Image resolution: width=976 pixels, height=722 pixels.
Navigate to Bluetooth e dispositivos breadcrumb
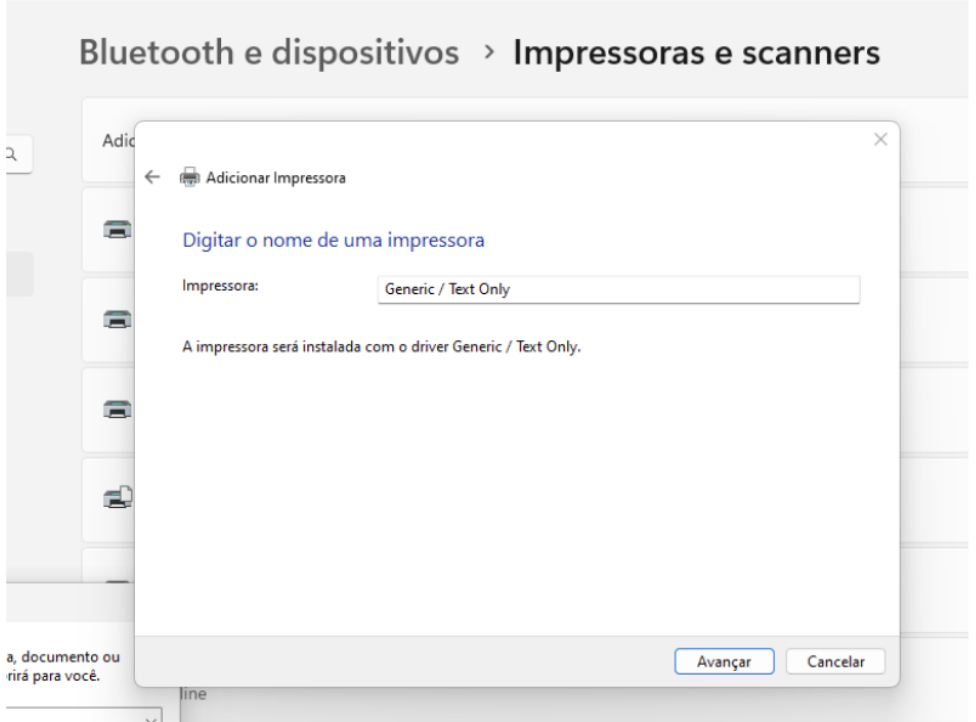click(x=271, y=53)
